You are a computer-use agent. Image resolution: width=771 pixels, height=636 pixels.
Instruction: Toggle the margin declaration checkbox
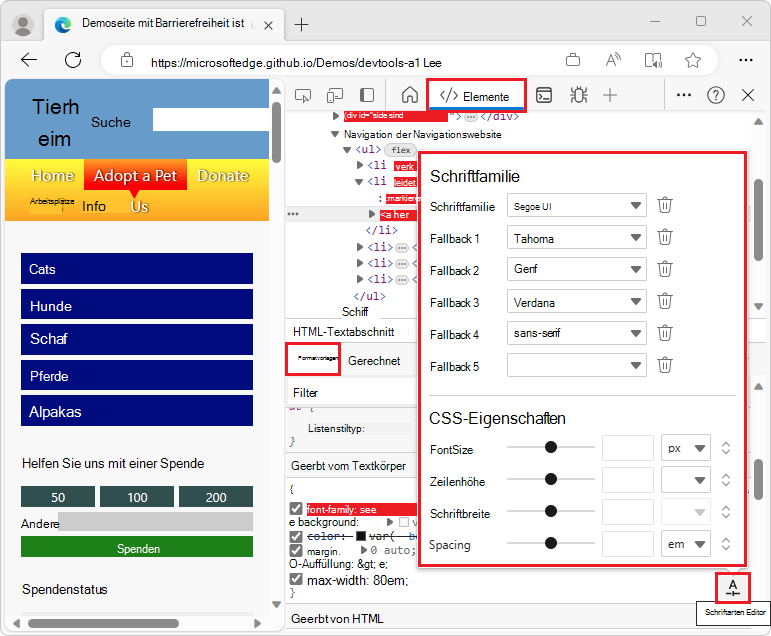[296, 550]
